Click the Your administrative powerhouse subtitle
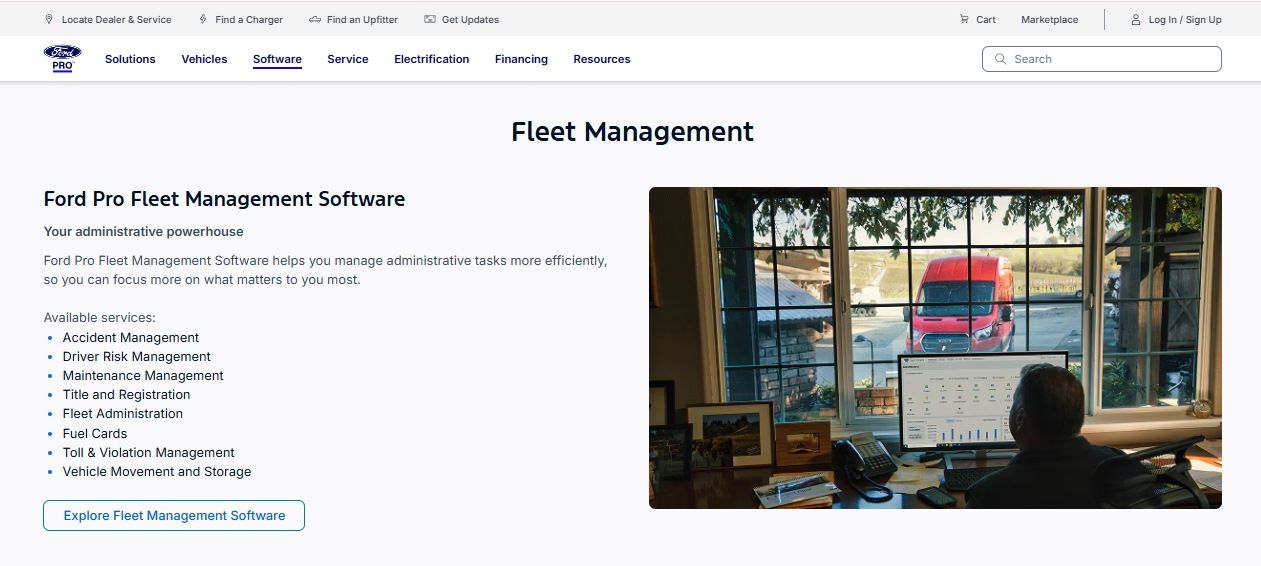1261x566 pixels. pyautogui.click(x=144, y=231)
